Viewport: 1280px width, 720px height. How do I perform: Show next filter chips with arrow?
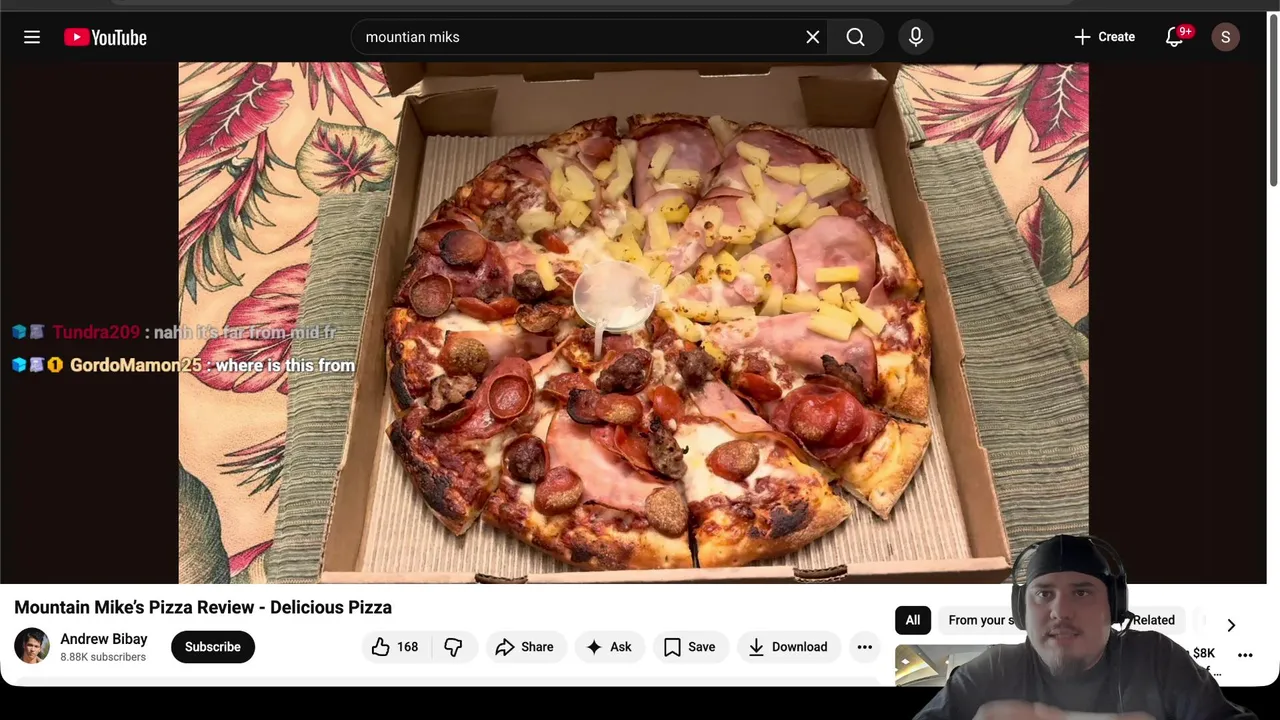click(x=1231, y=625)
